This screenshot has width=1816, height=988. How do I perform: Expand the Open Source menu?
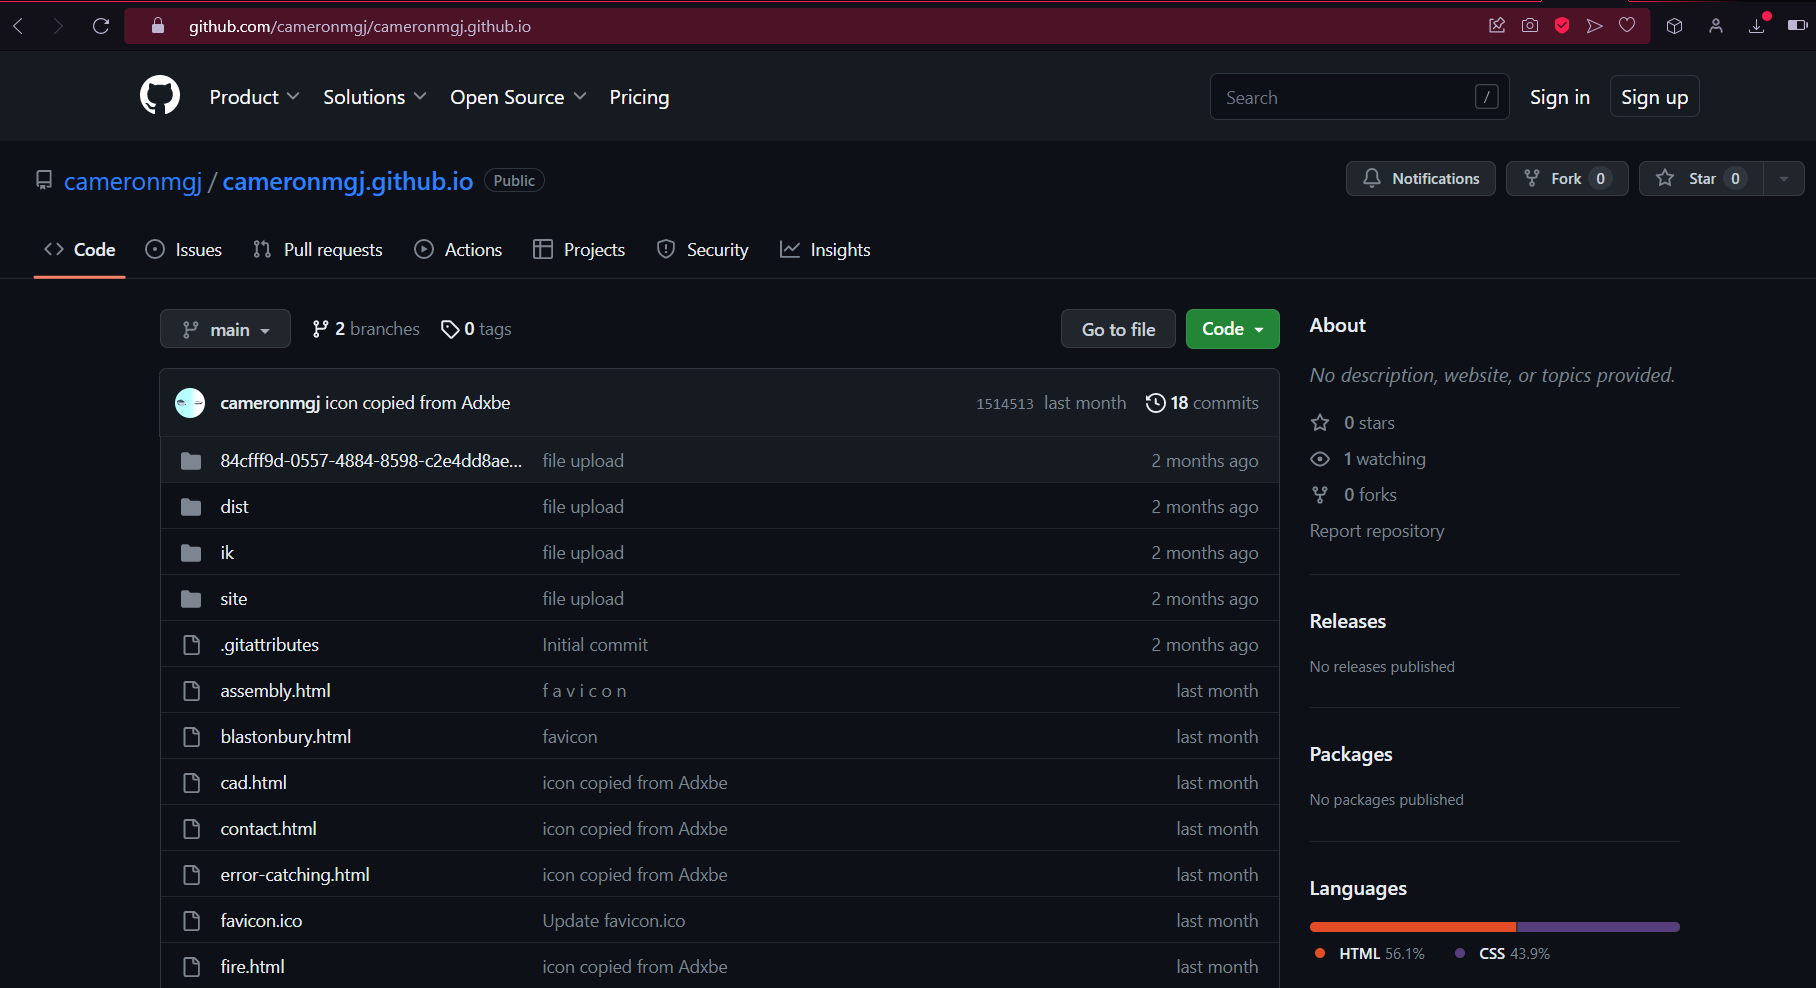pos(518,97)
